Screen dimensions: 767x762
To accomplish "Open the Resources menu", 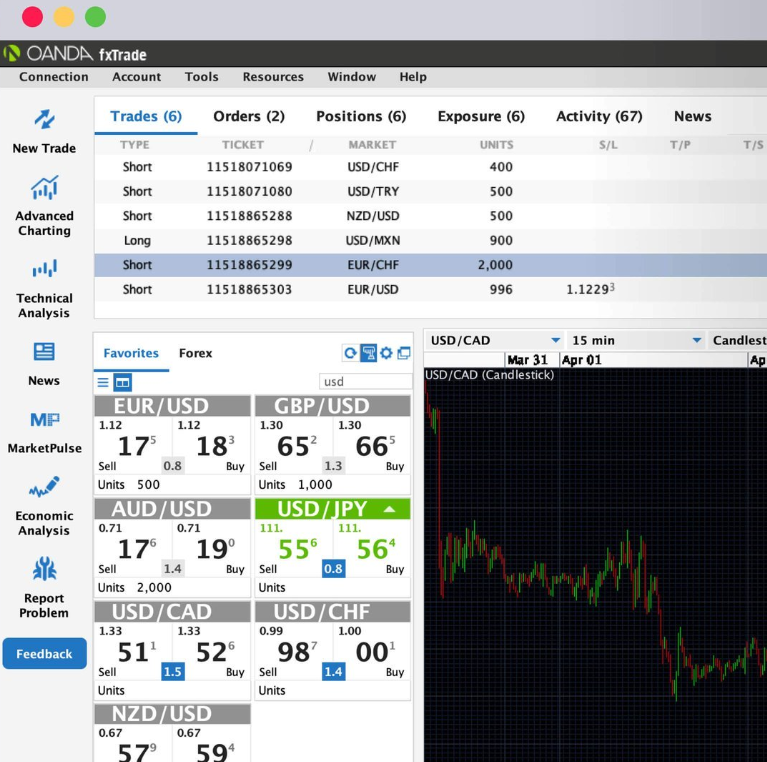I will tap(273, 77).
